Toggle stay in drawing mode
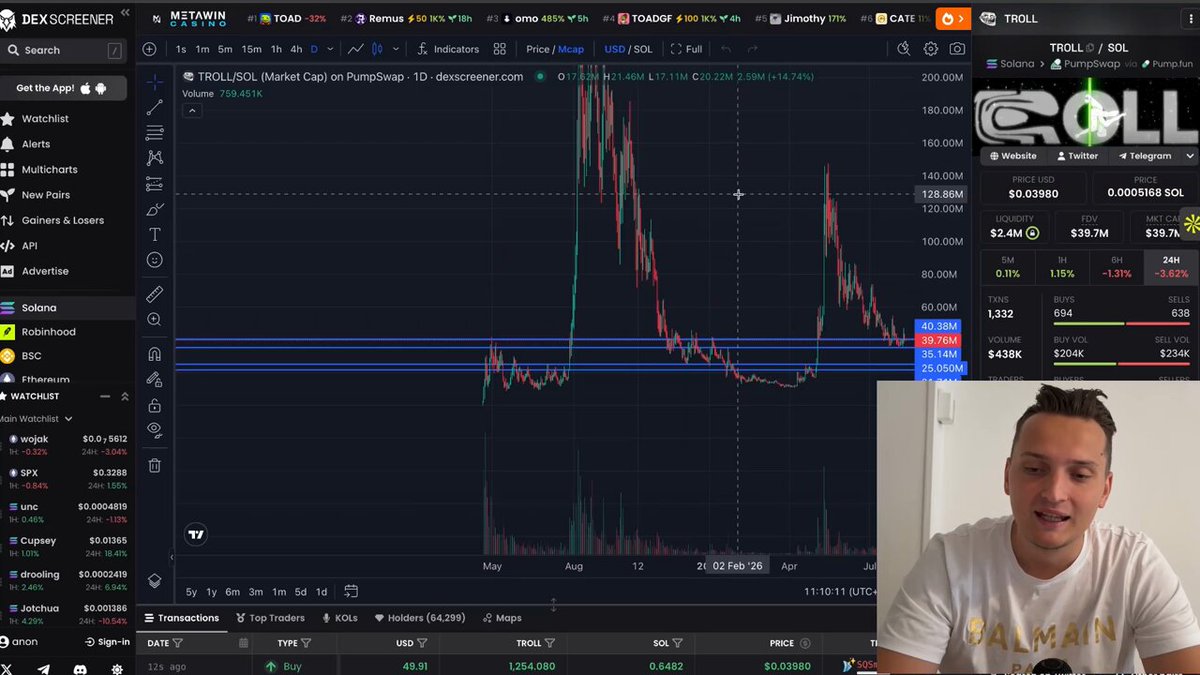Screen dimensions: 1200x675 point(154,379)
